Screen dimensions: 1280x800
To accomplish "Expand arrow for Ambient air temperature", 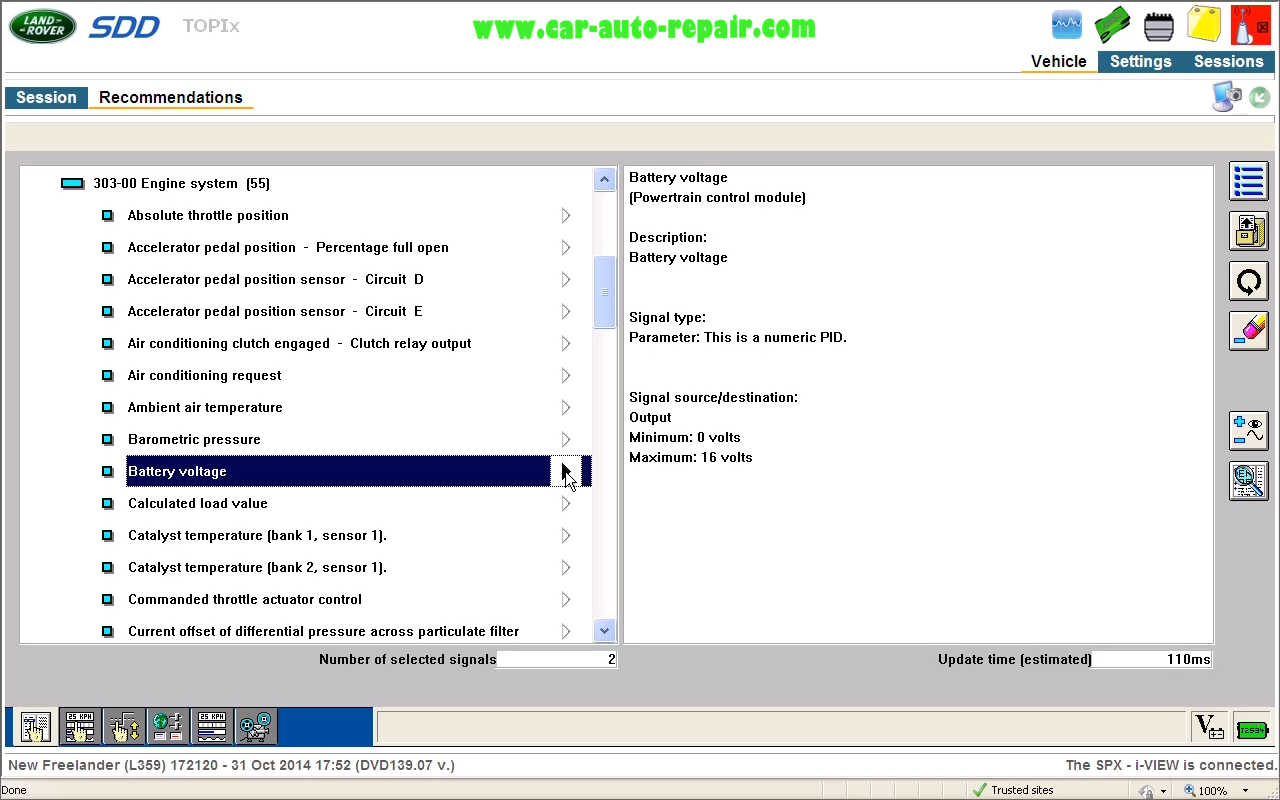I will 565,408.
